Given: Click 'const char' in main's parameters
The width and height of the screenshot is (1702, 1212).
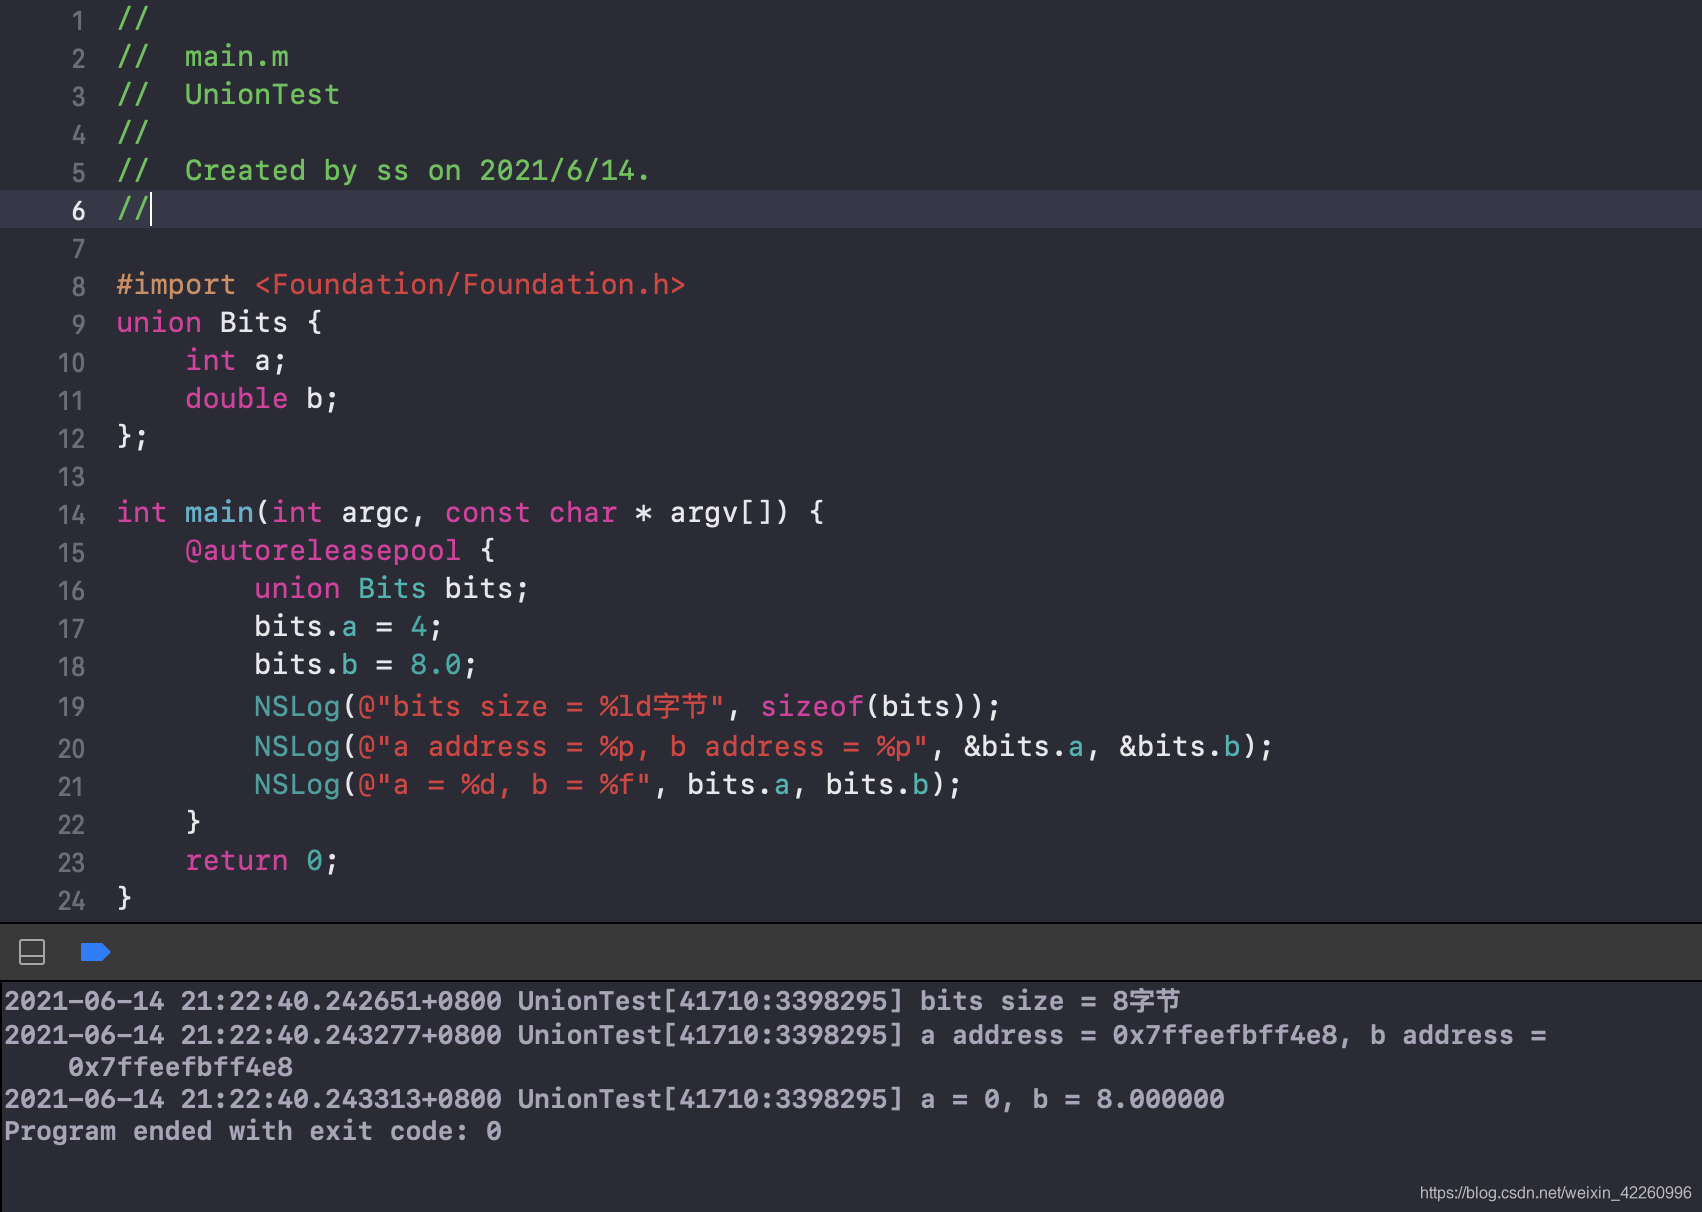Looking at the screenshot, I should point(531,513).
